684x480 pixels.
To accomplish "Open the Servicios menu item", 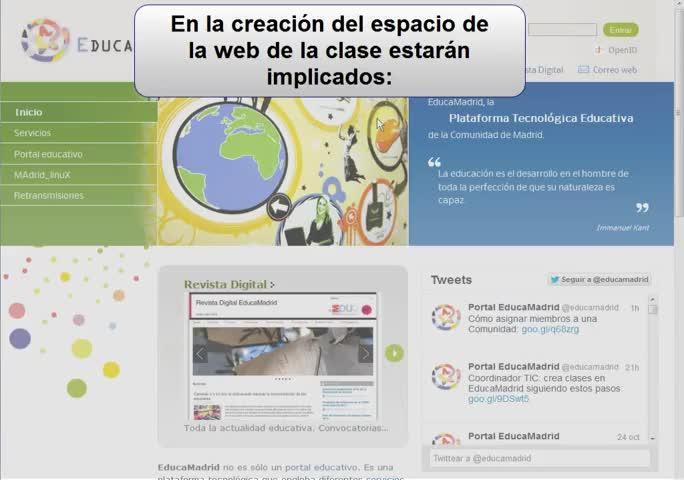I will [x=32, y=133].
